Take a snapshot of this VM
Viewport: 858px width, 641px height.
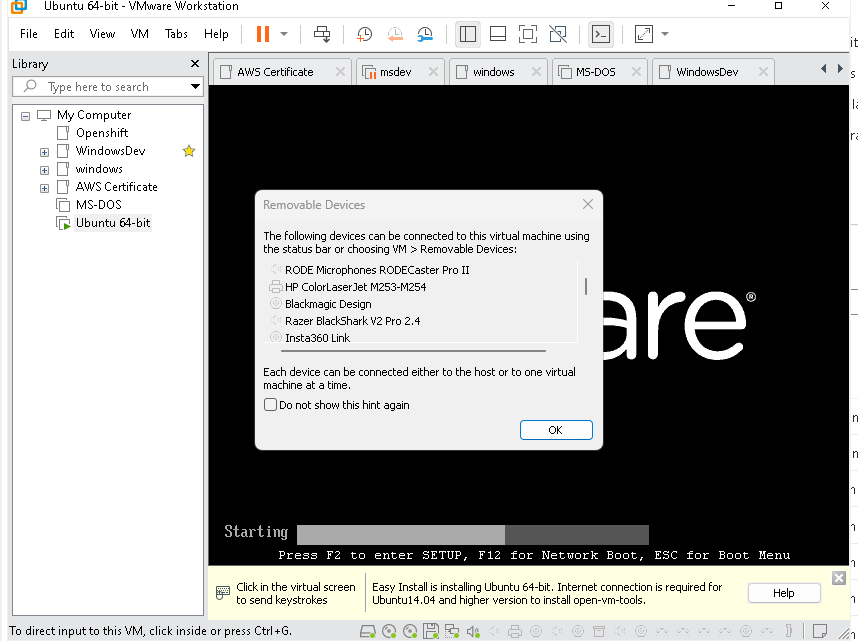click(x=364, y=34)
